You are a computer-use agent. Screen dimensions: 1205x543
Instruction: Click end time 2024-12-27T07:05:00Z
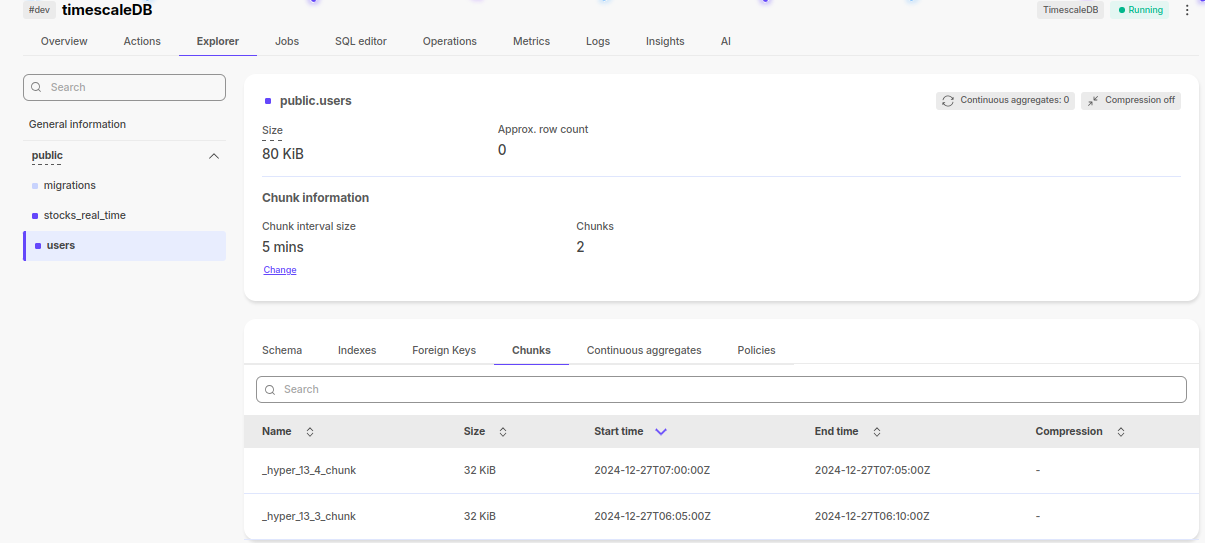(x=872, y=471)
